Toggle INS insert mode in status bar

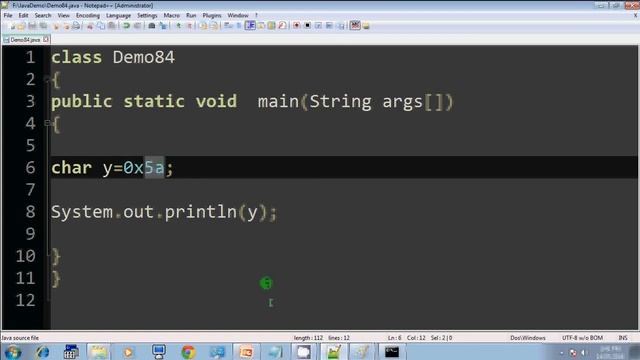623,338
